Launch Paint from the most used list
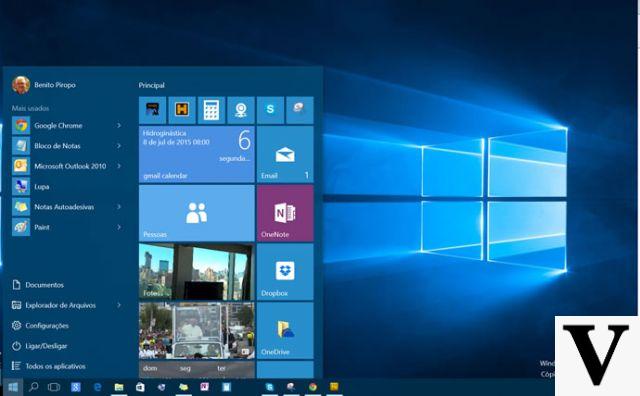The height and width of the screenshot is (396, 640). pyautogui.click(x=67, y=227)
